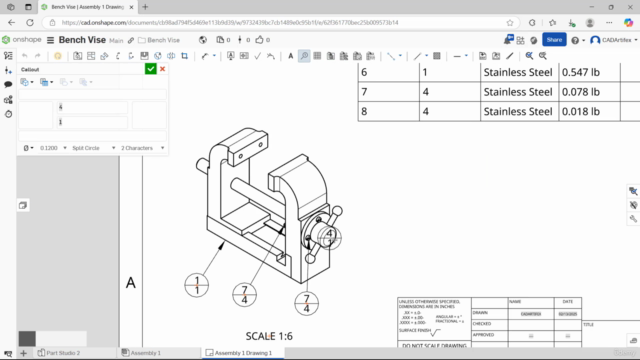
Task: Open the notifications bell icon
Action: click(508, 40)
